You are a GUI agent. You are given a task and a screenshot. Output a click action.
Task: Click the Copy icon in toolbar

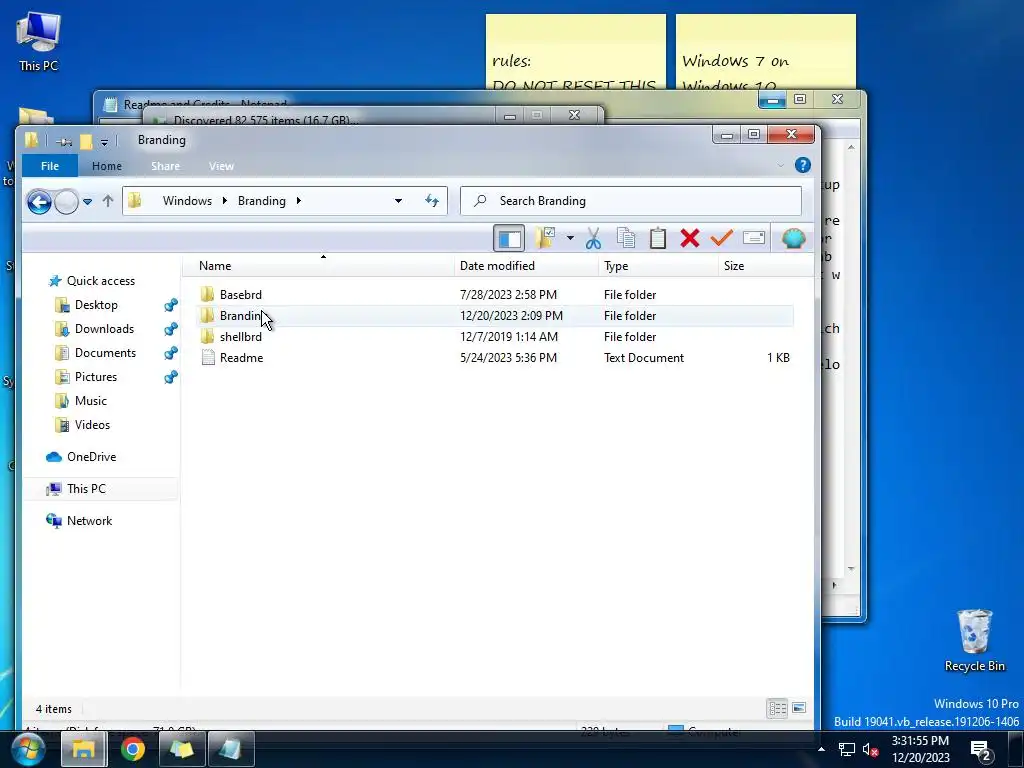point(626,238)
